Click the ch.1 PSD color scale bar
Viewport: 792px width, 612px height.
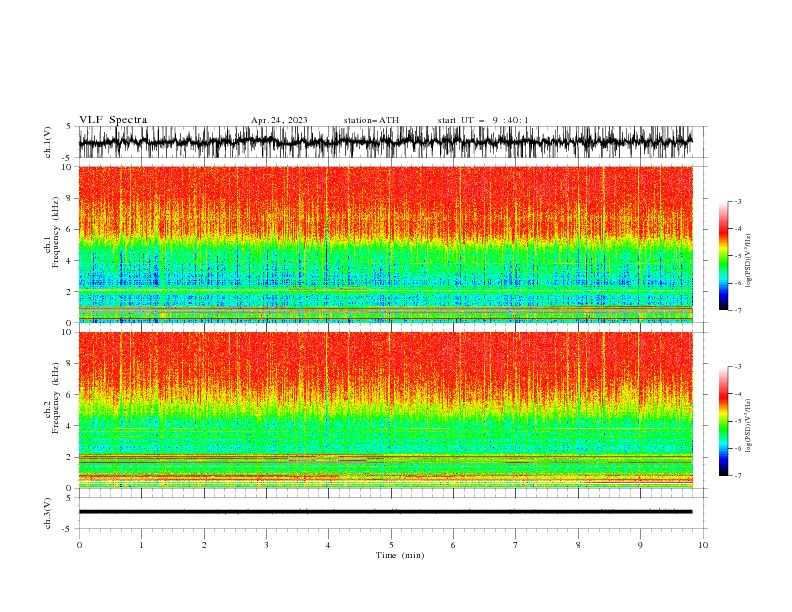[x=723, y=255]
